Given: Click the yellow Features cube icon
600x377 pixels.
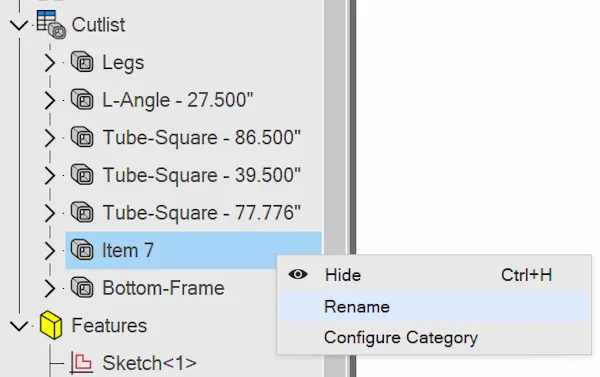Looking at the screenshot, I should [x=51, y=325].
